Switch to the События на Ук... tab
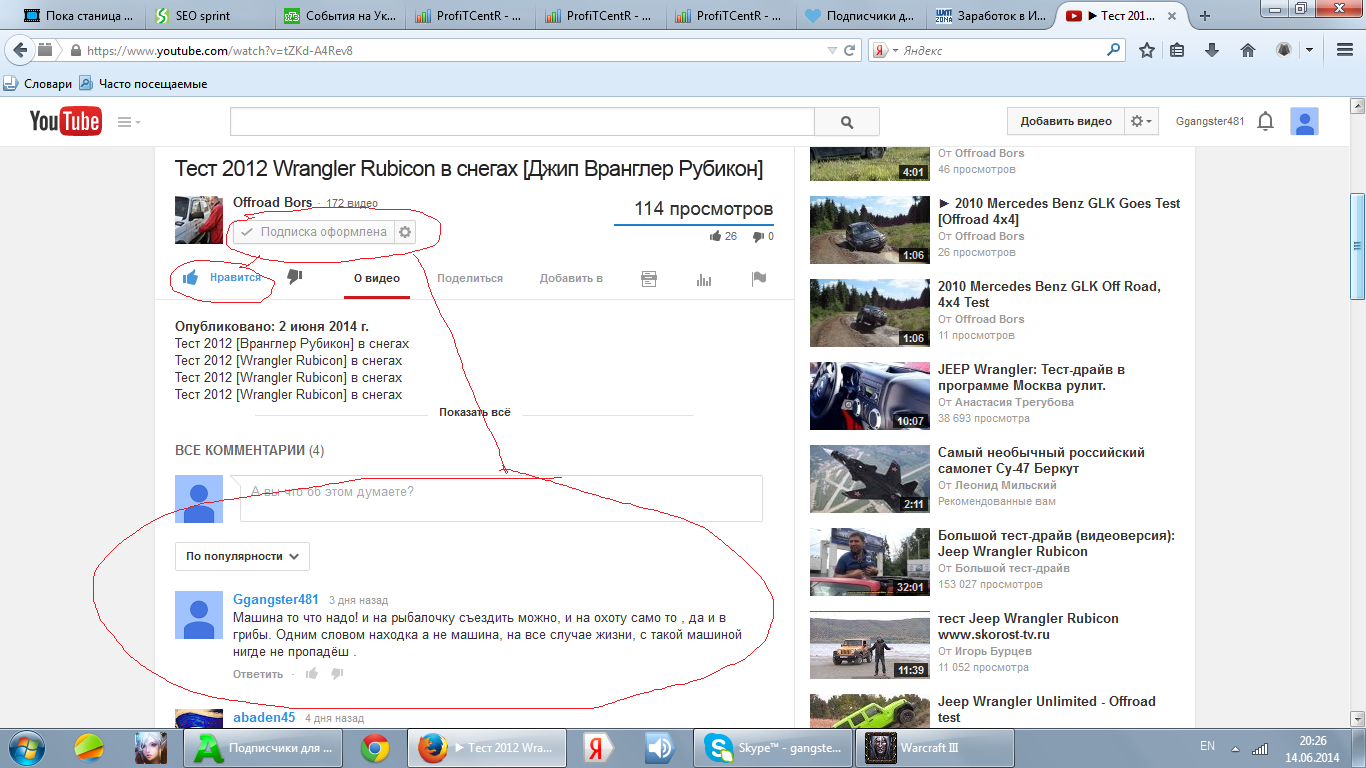Viewport: 1366px width, 768px height. [x=336, y=16]
